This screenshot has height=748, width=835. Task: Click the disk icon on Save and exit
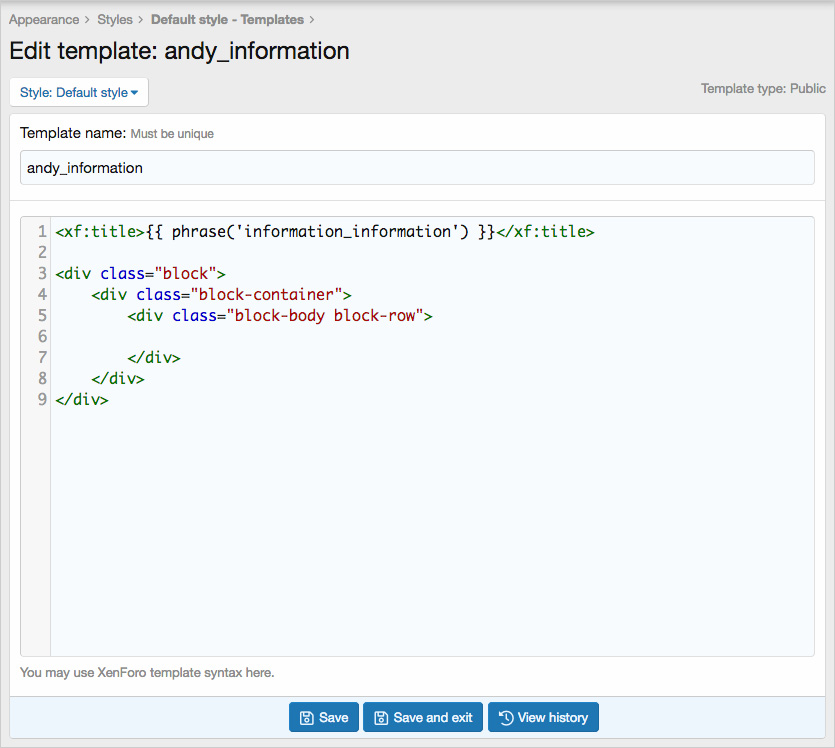(x=380, y=718)
